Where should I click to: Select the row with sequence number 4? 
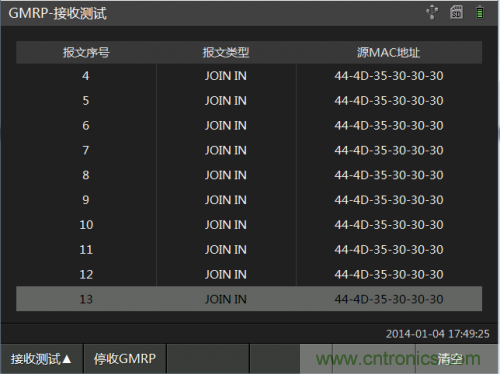coord(249,76)
